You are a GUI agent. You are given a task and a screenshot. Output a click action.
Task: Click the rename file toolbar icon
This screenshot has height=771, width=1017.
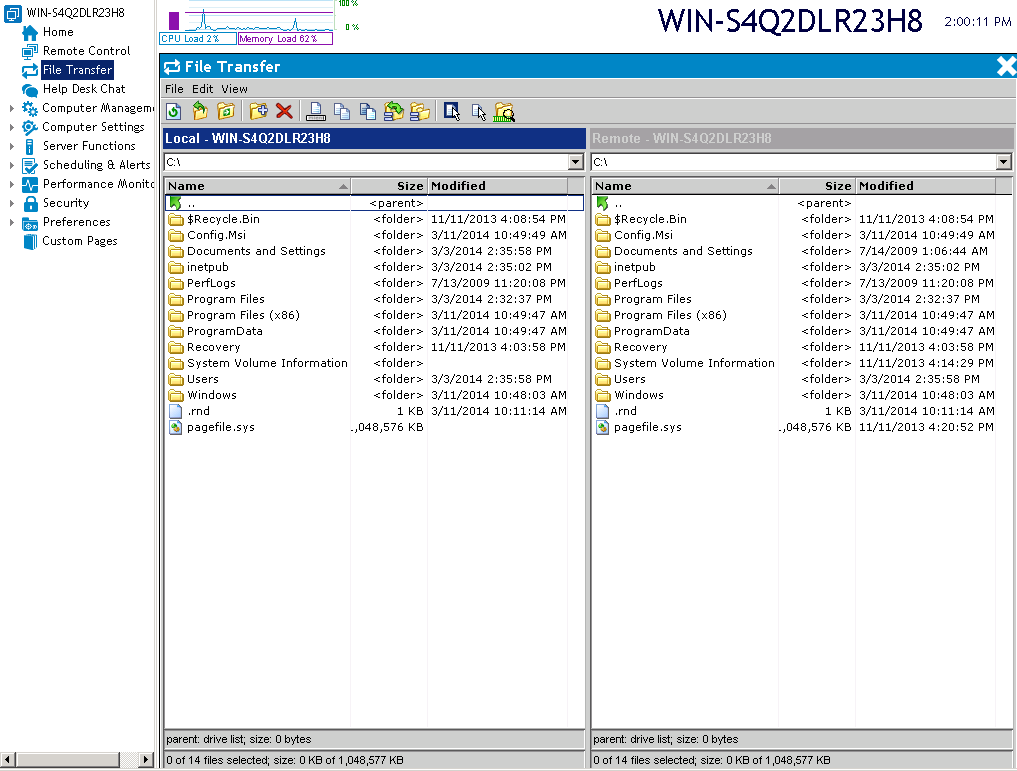coord(316,112)
